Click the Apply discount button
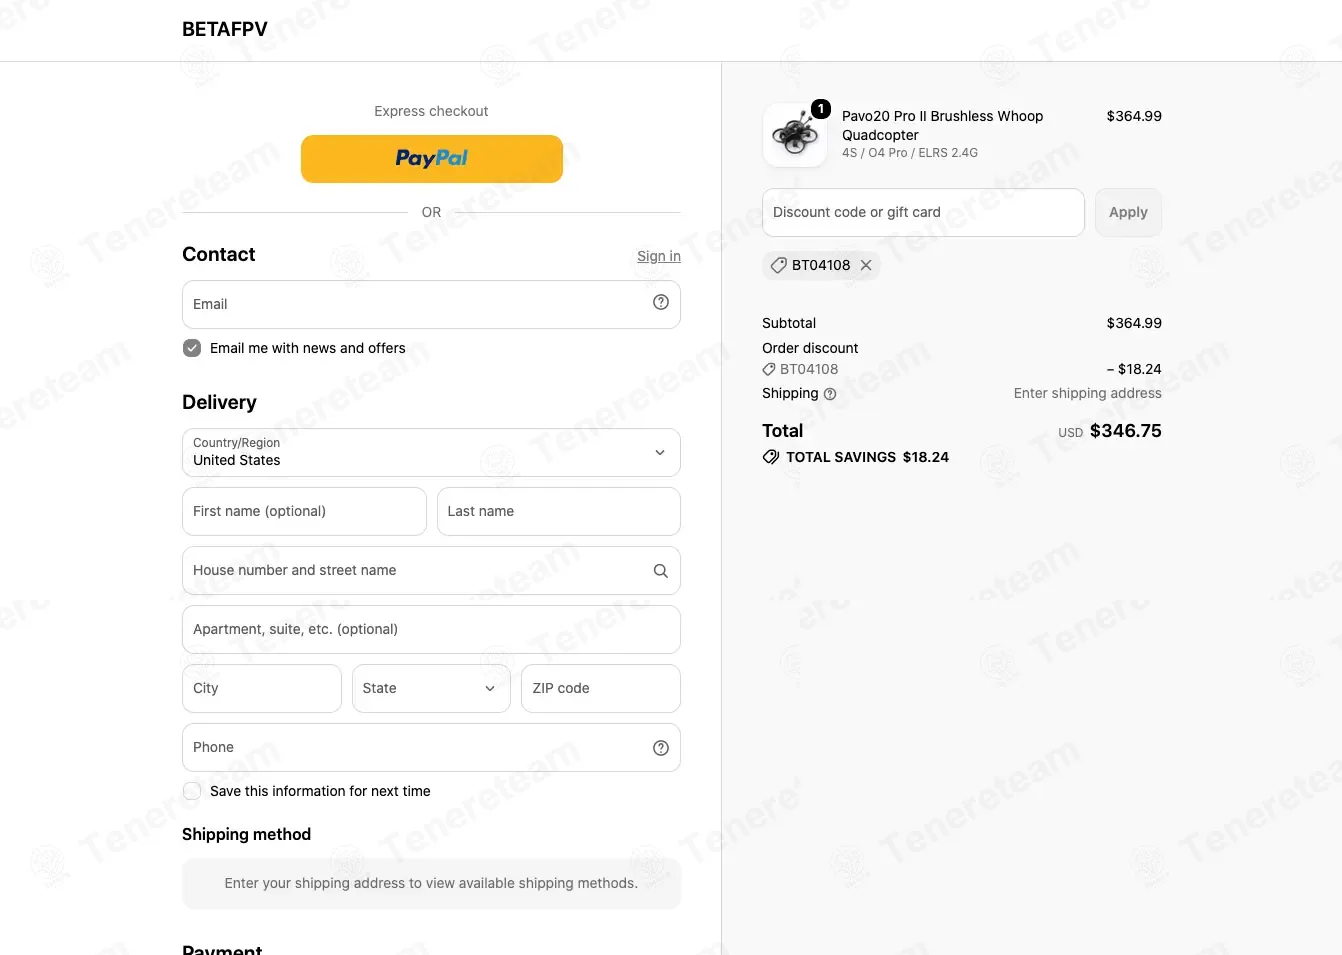The image size is (1342, 955). coord(1128,213)
